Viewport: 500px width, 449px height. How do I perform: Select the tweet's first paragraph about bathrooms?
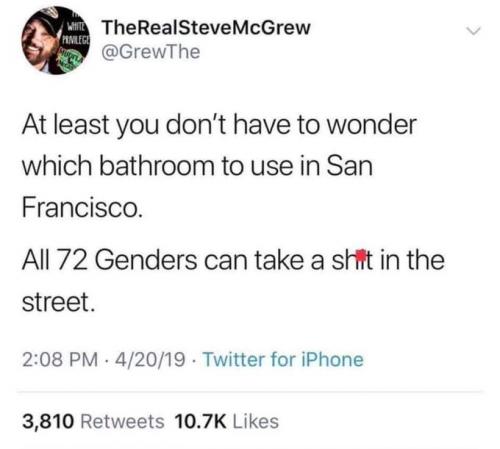(219, 166)
